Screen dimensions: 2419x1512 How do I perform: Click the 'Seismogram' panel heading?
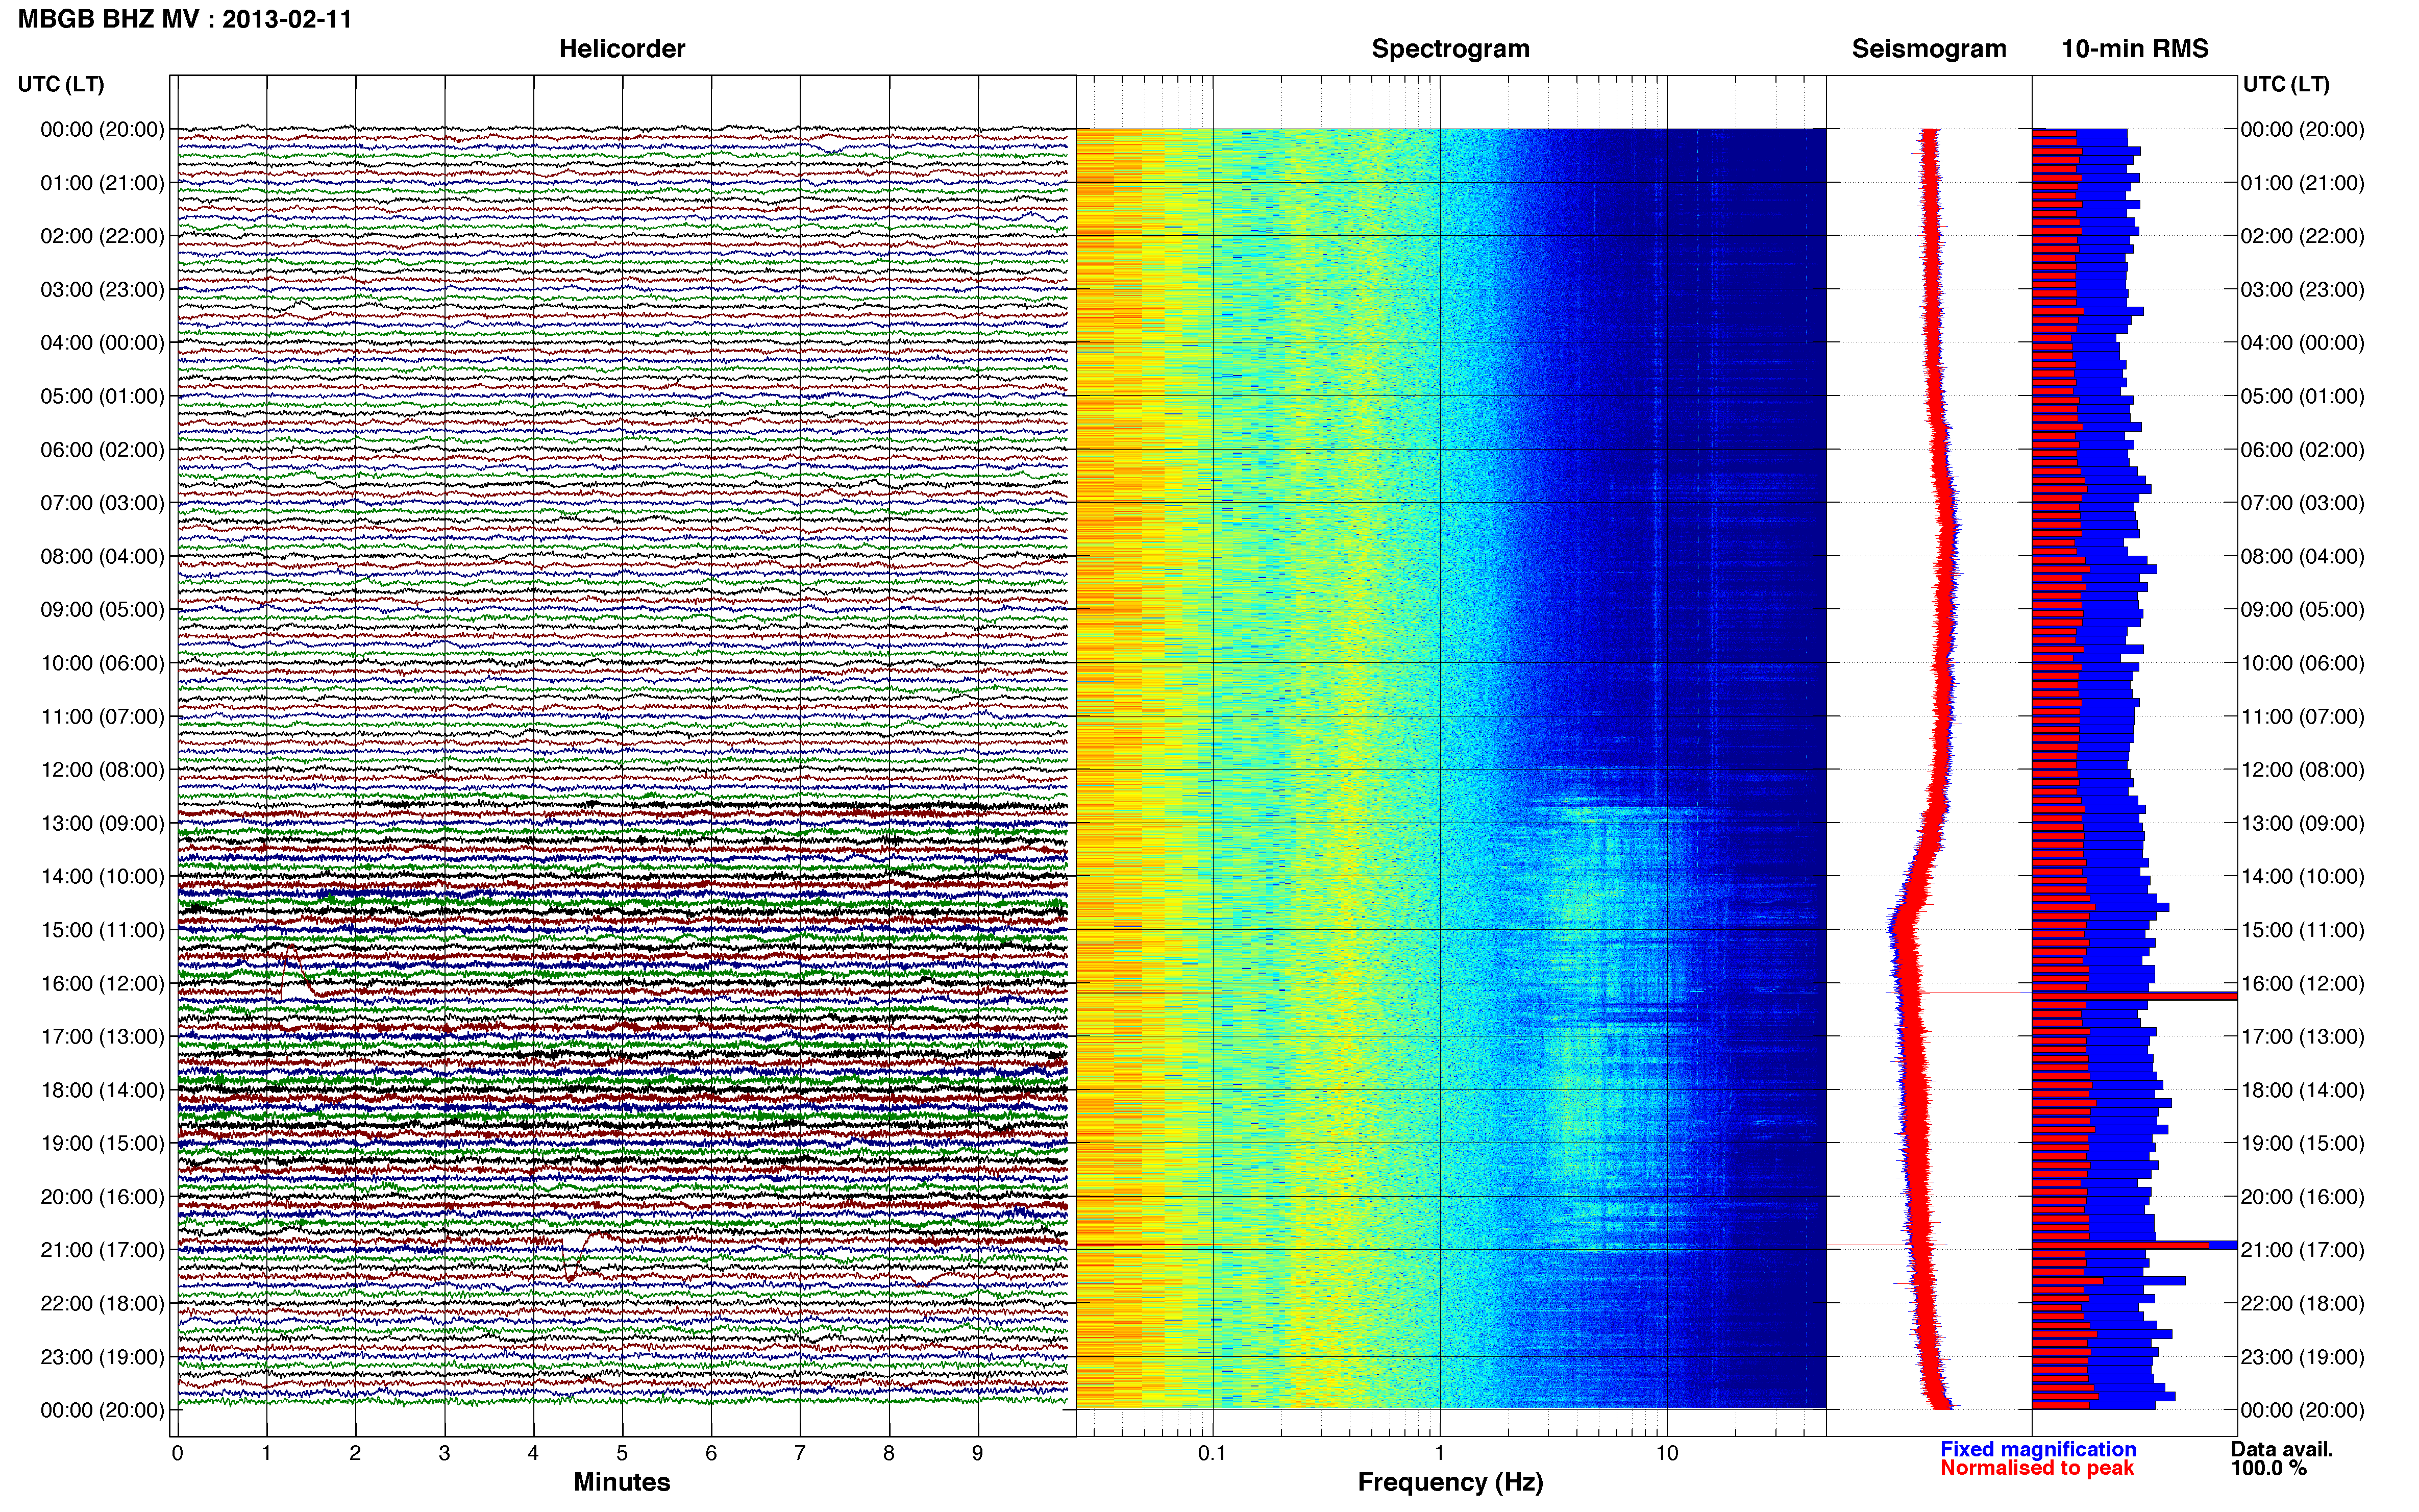pyautogui.click(x=1929, y=49)
